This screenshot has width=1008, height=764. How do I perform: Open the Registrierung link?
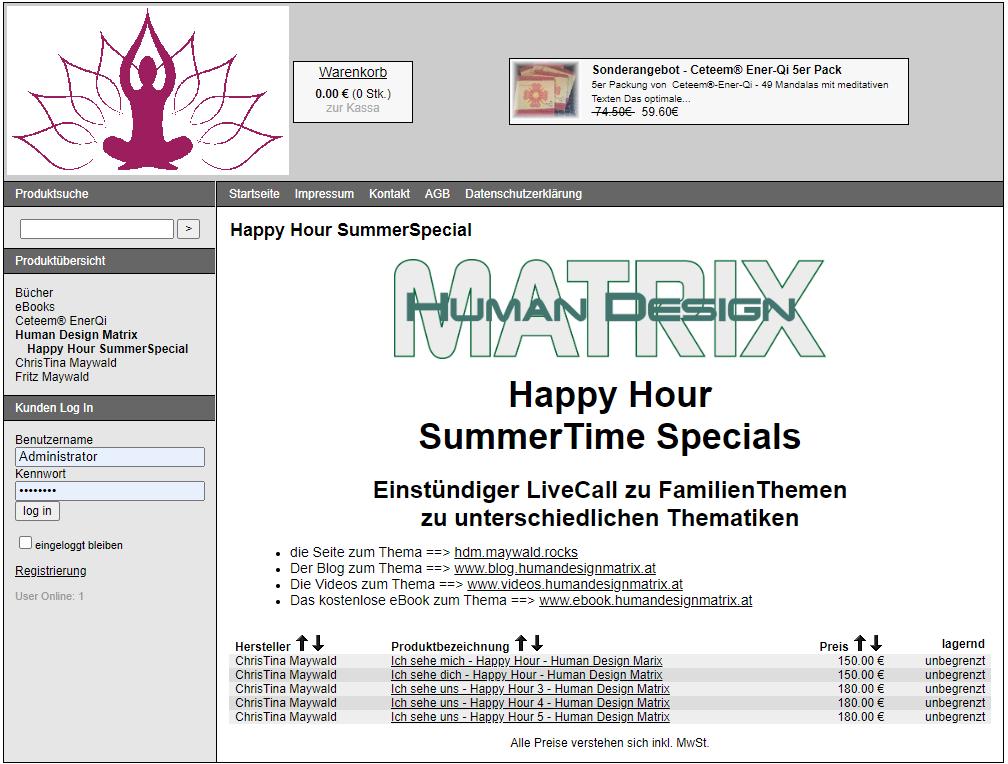(x=50, y=571)
